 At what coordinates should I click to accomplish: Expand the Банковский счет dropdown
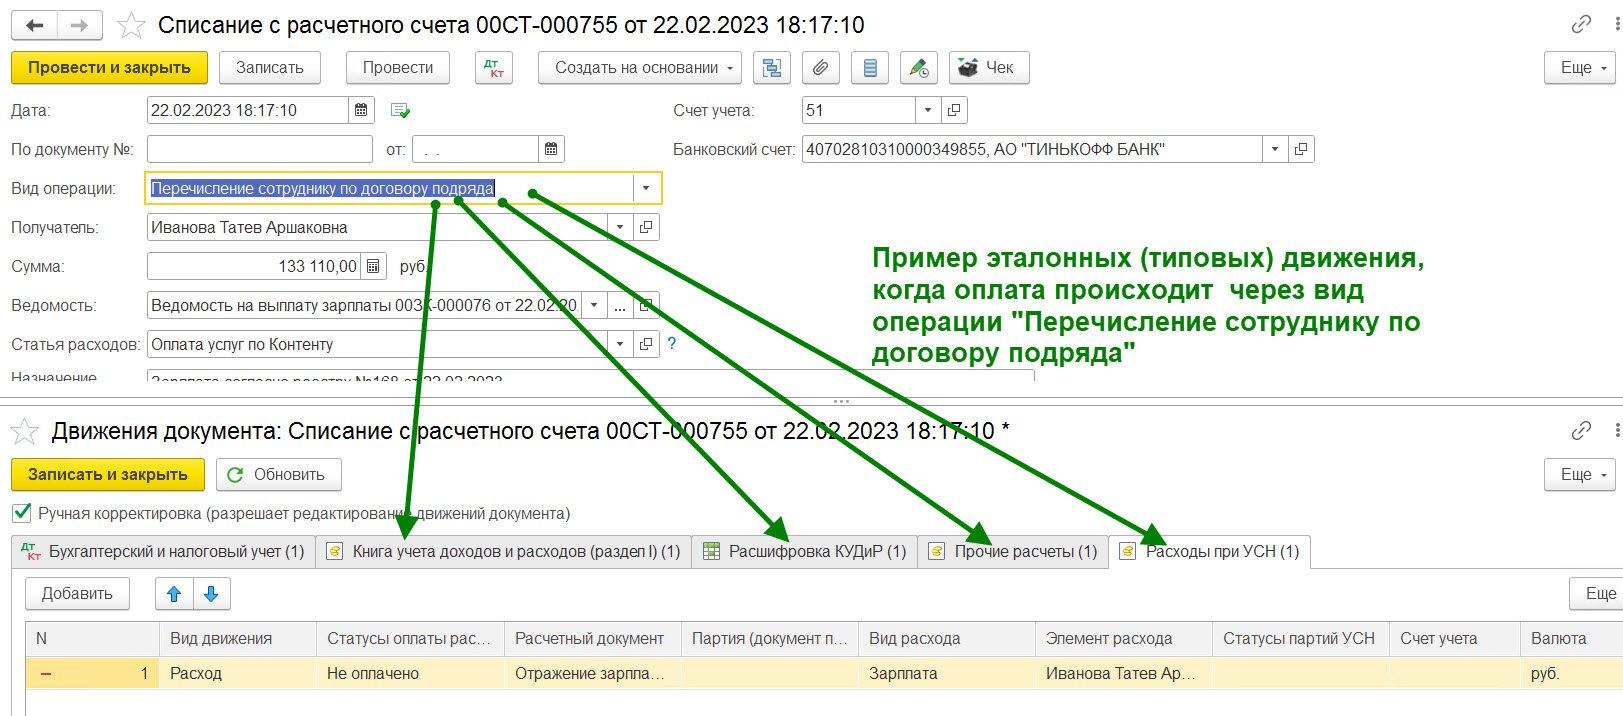tap(1274, 149)
